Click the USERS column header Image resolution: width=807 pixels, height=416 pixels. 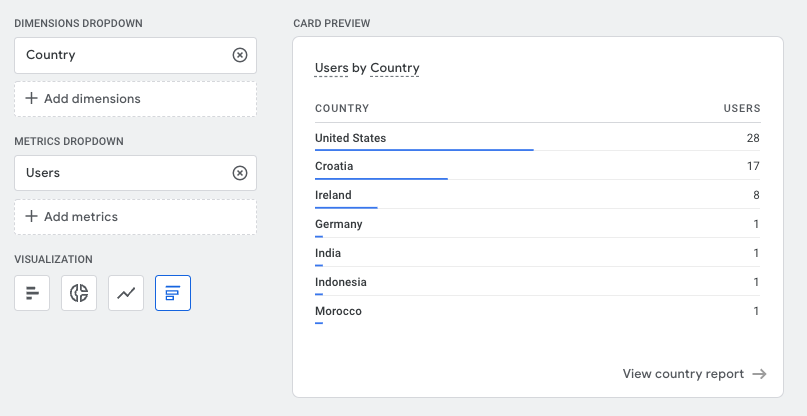click(742, 108)
